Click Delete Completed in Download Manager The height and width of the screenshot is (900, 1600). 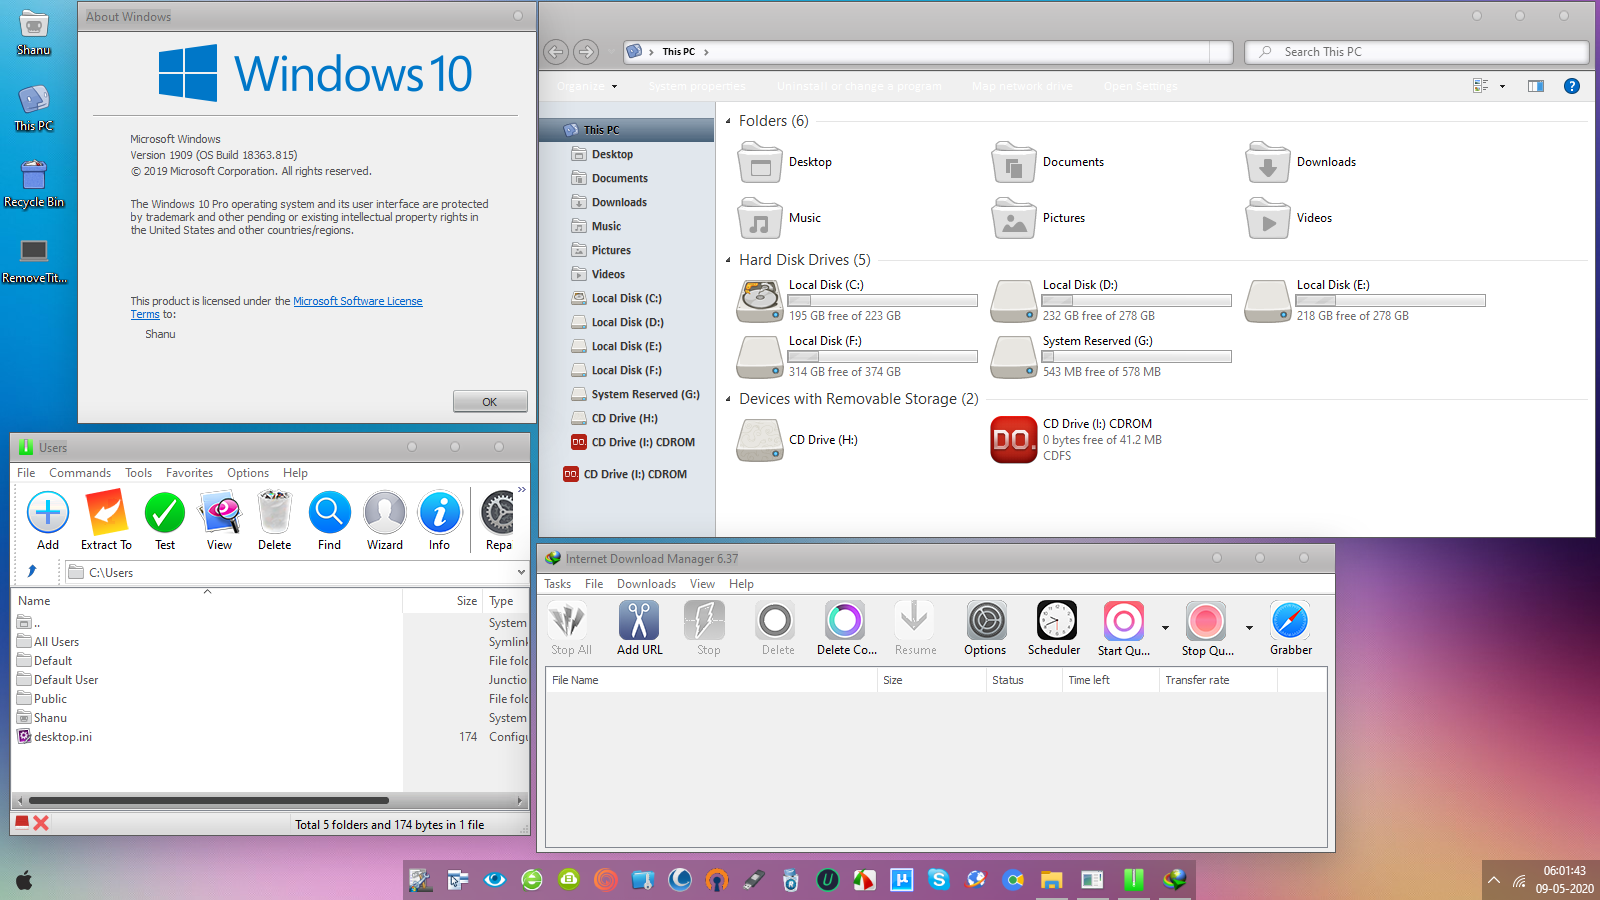(845, 621)
